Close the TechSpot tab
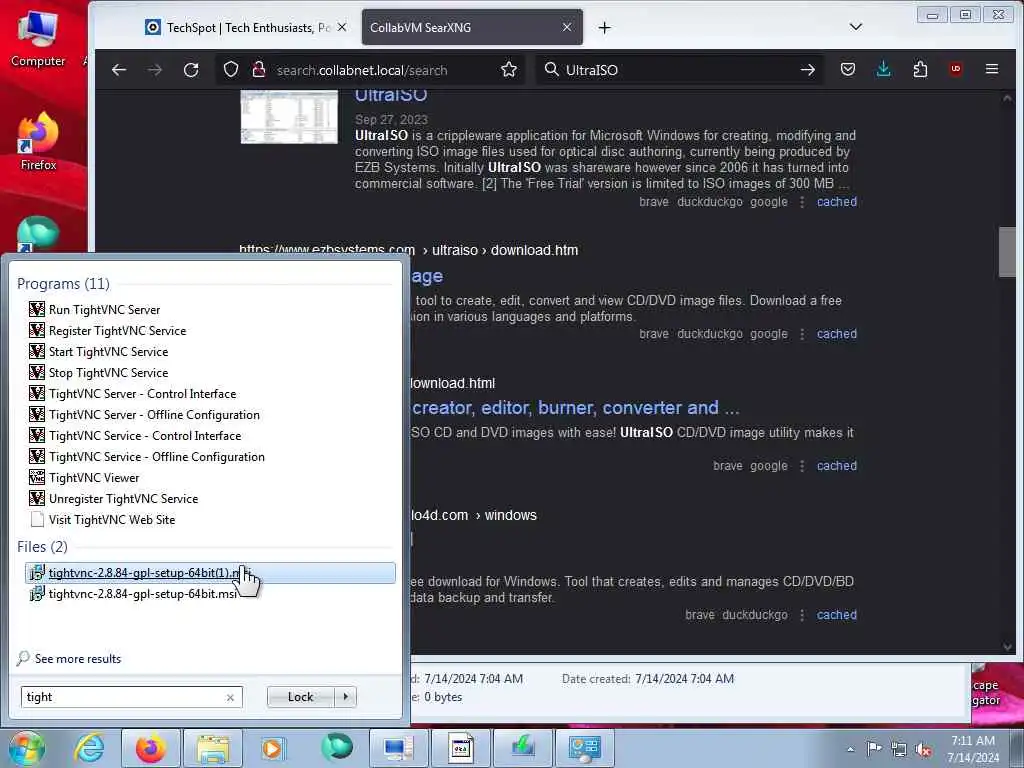The width and height of the screenshot is (1024, 768). tap(342, 27)
